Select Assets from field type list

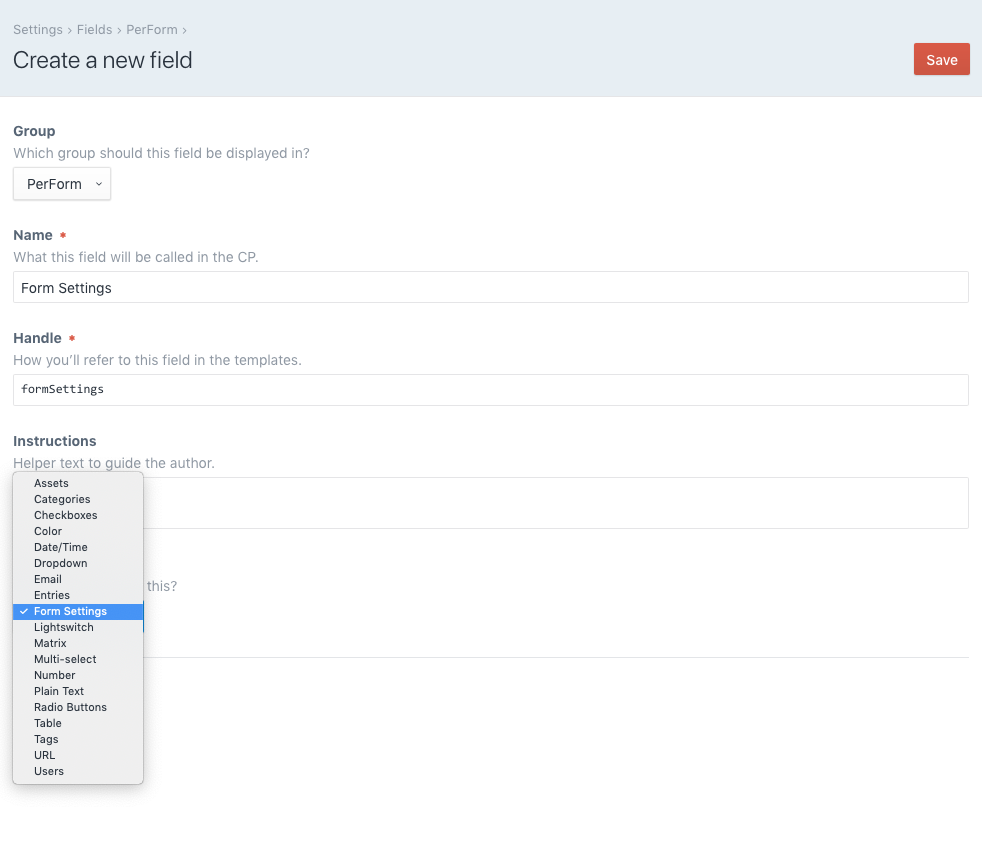tap(51, 483)
